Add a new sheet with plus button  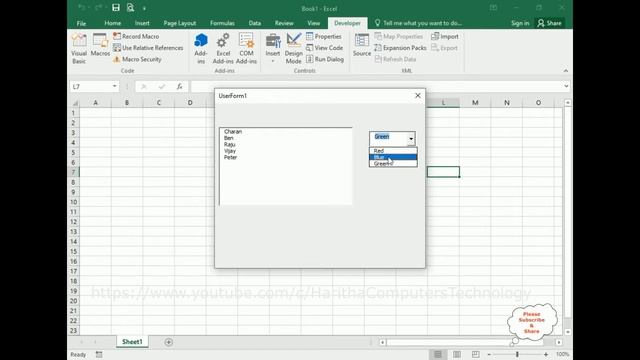coord(169,342)
